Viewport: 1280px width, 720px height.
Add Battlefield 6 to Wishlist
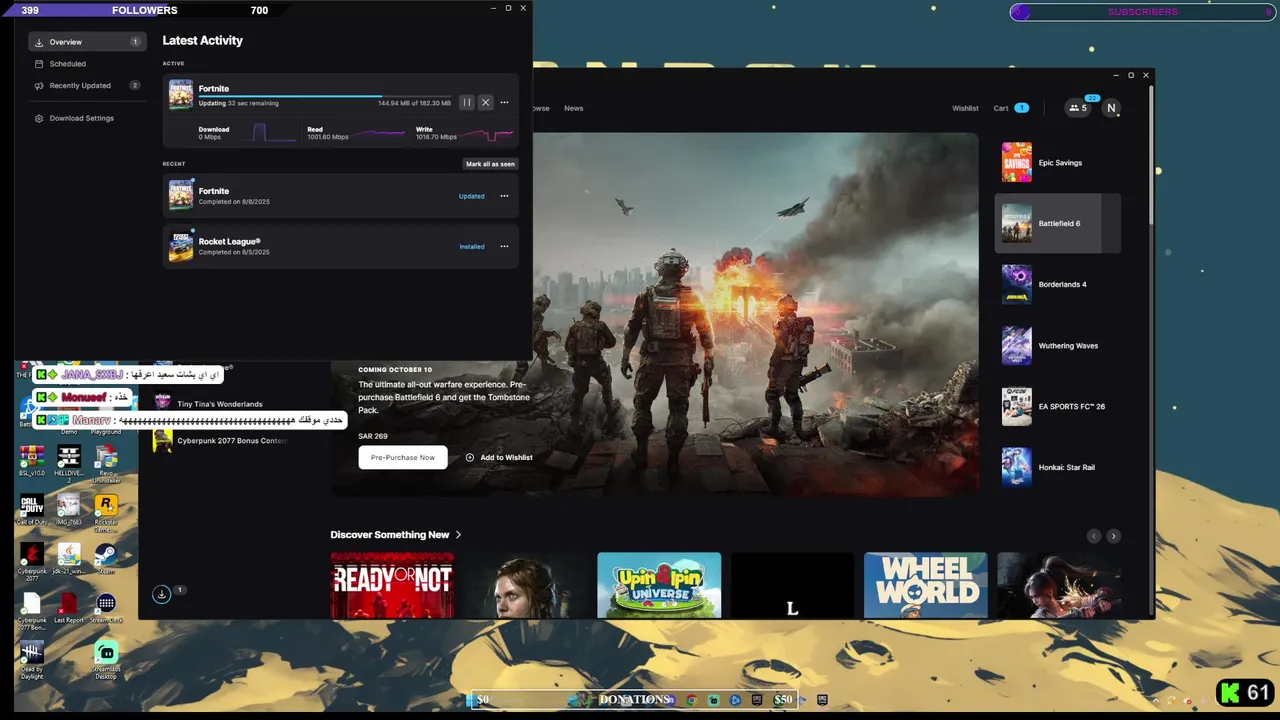[x=499, y=458]
